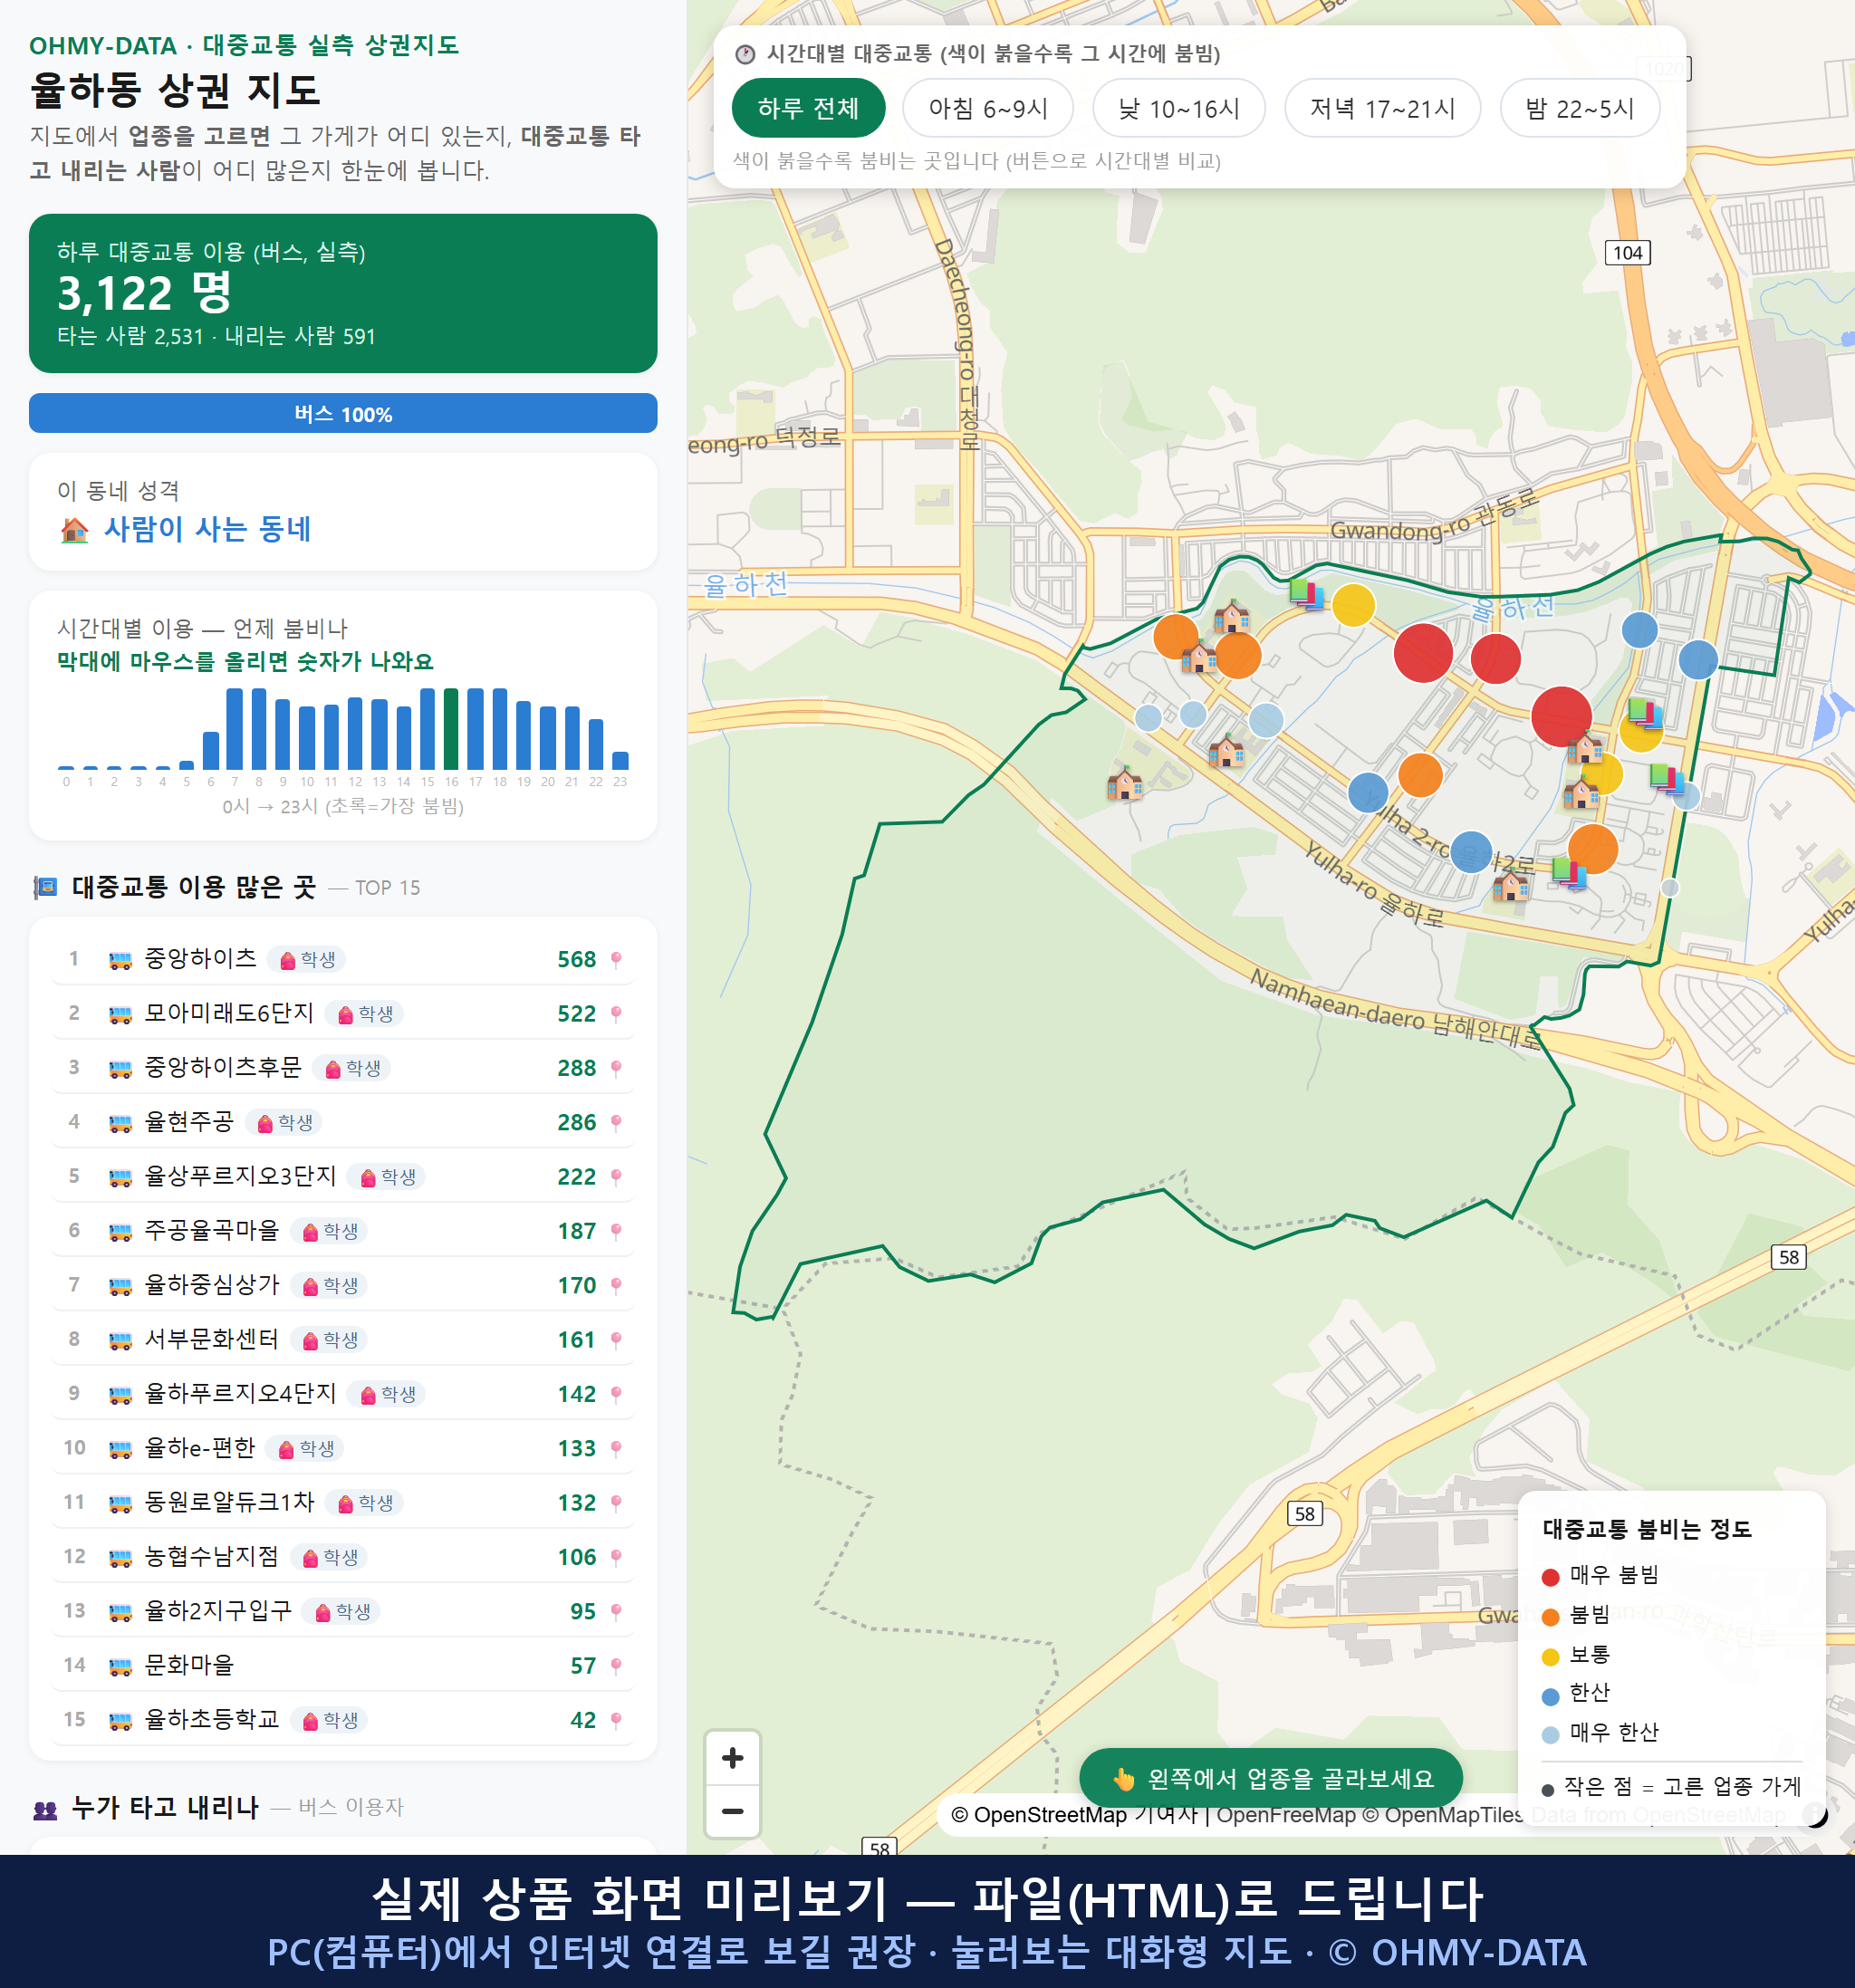Click the 학생 badge in the 중앙하이츠 row
Screen dimensions: 1855x1988
pos(307,959)
